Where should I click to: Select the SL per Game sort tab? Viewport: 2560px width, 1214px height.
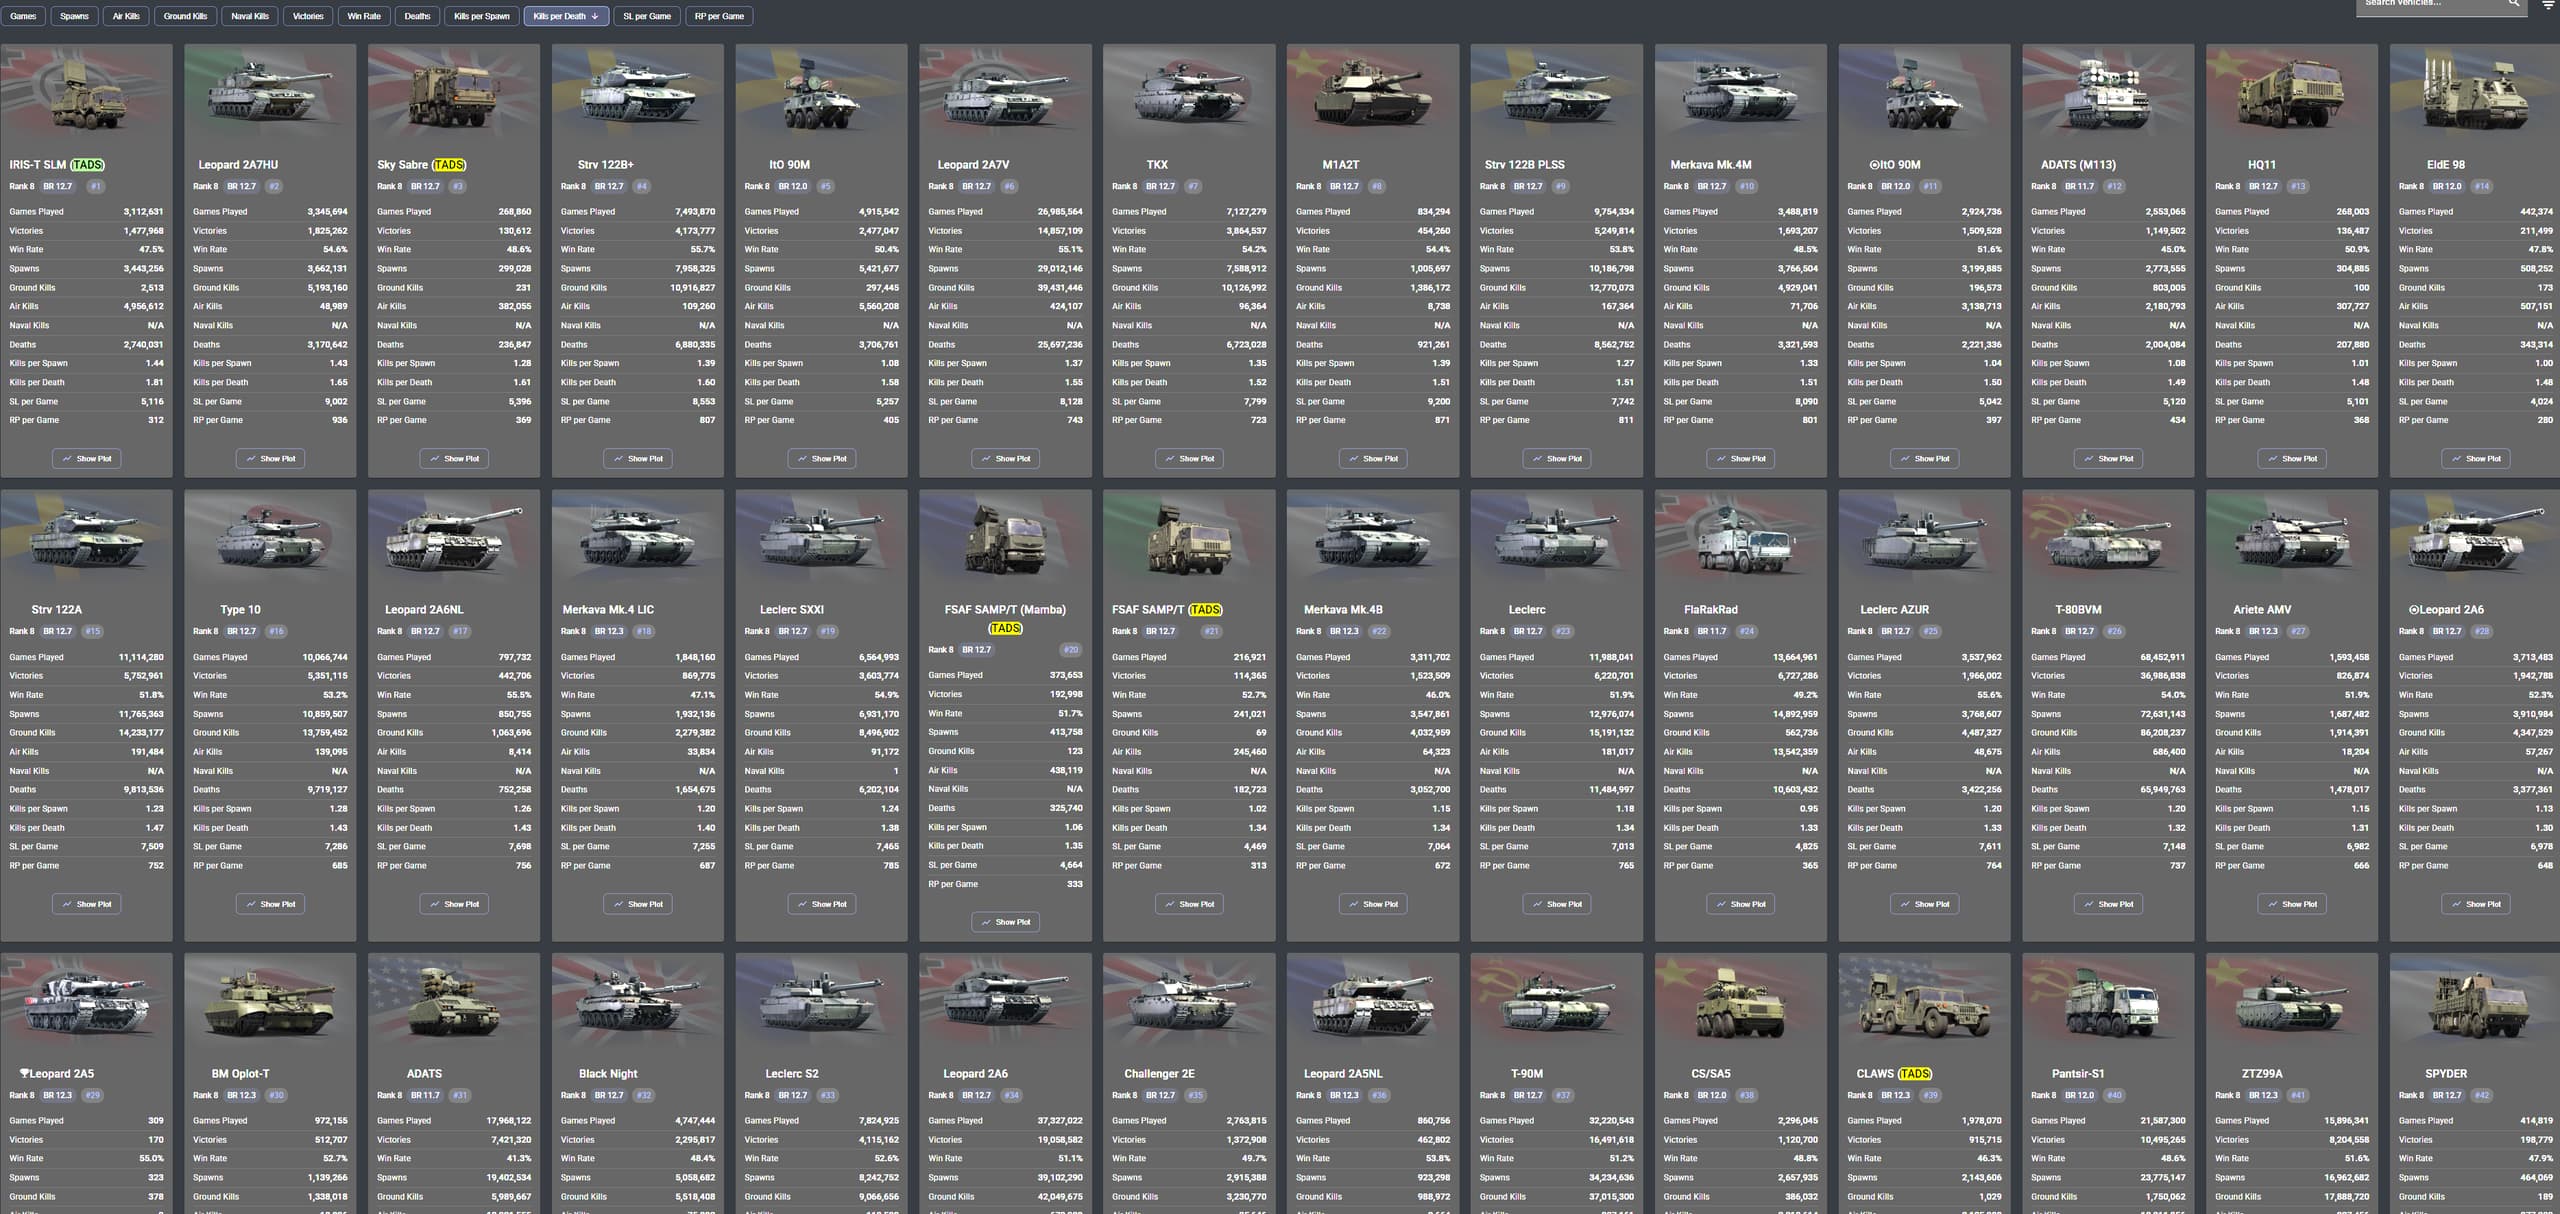(647, 16)
